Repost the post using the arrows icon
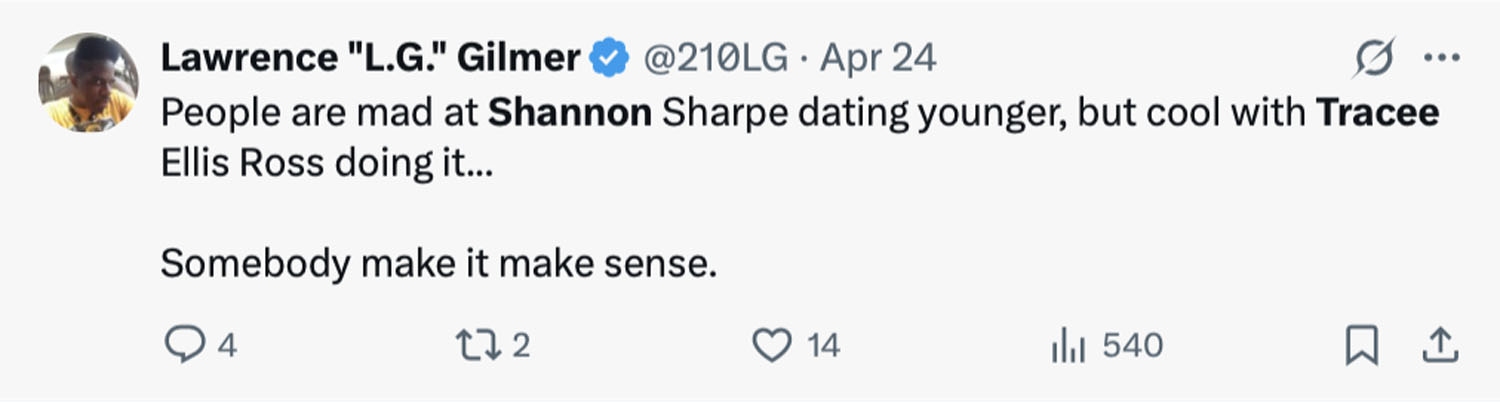Image resolution: width=1500 pixels, height=403 pixels. (x=479, y=346)
